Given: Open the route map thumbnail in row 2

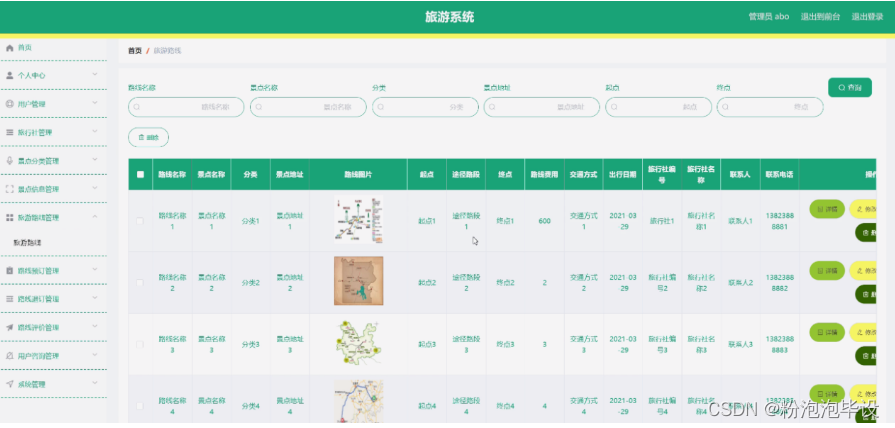Looking at the screenshot, I should tap(358, 282).
